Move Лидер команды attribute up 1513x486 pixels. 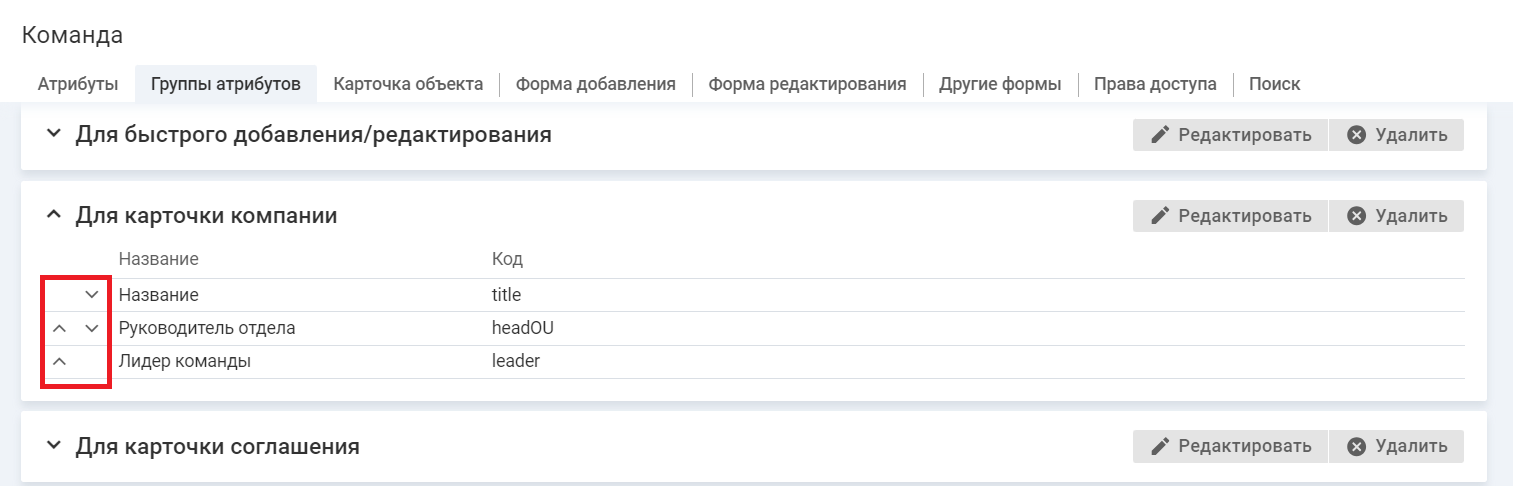coord(59,361)
